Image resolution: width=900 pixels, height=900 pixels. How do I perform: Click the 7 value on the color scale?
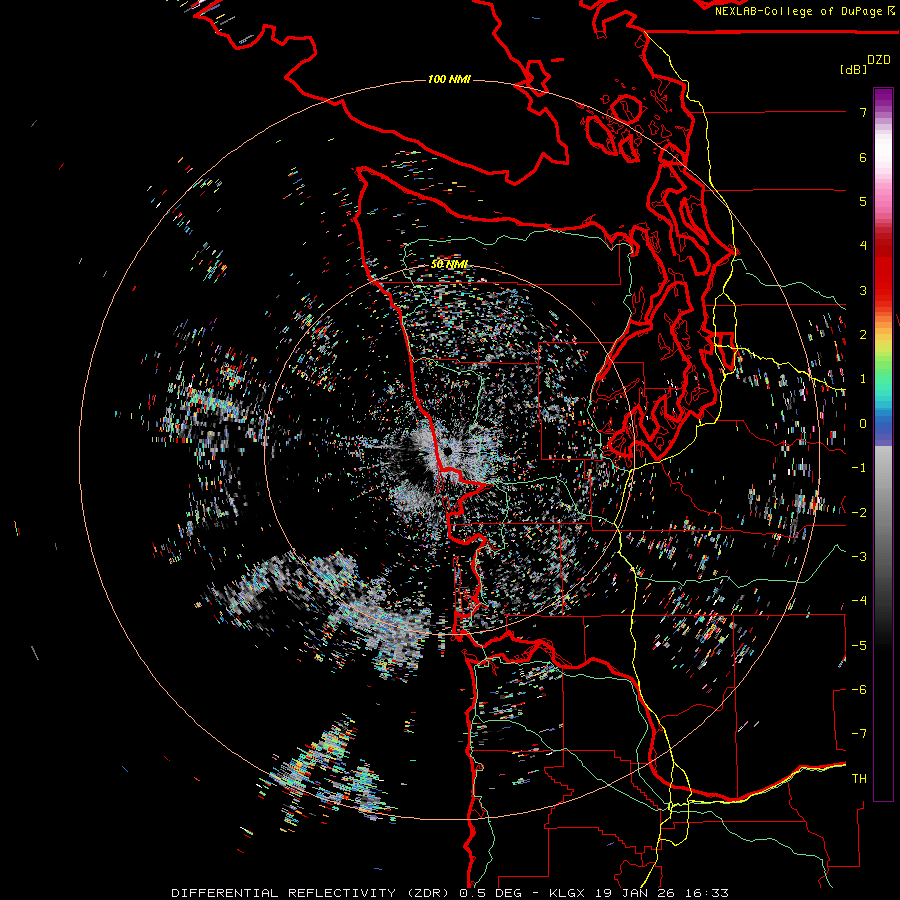coord(863,112)
